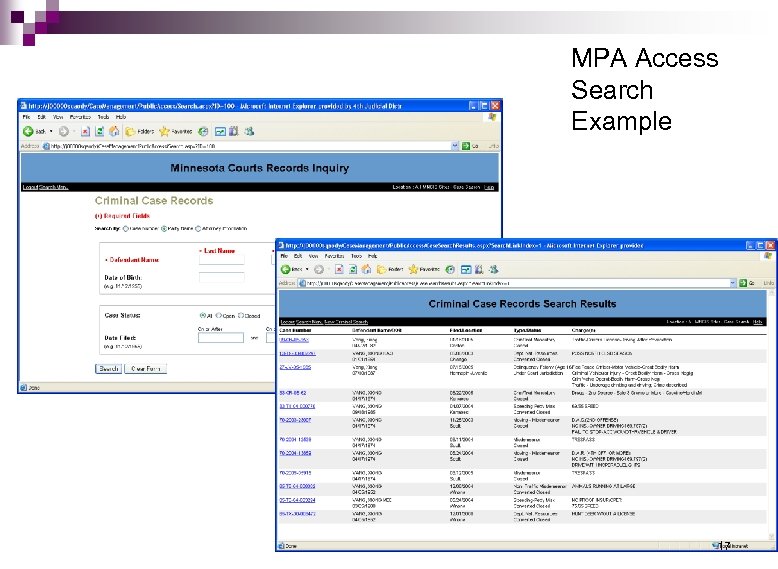Select Closed case status radio button
The width and height of the screenshot is (778, 569).
[x=241, y=316]
